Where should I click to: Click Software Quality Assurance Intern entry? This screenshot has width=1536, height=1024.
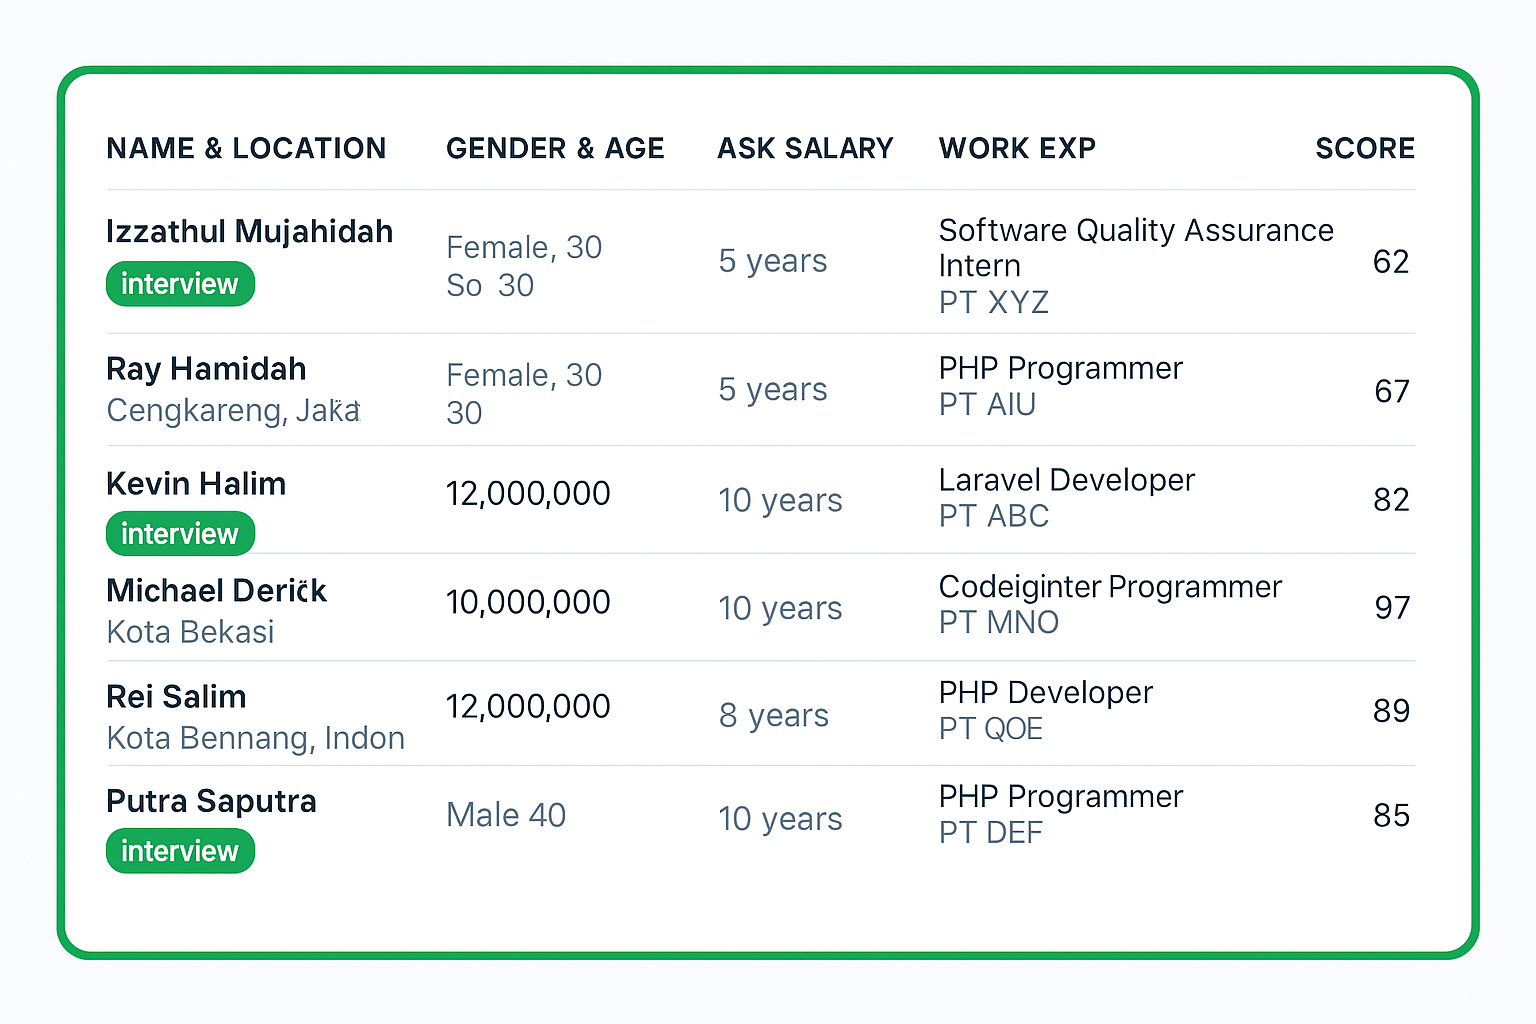[x=1136, y=248]
